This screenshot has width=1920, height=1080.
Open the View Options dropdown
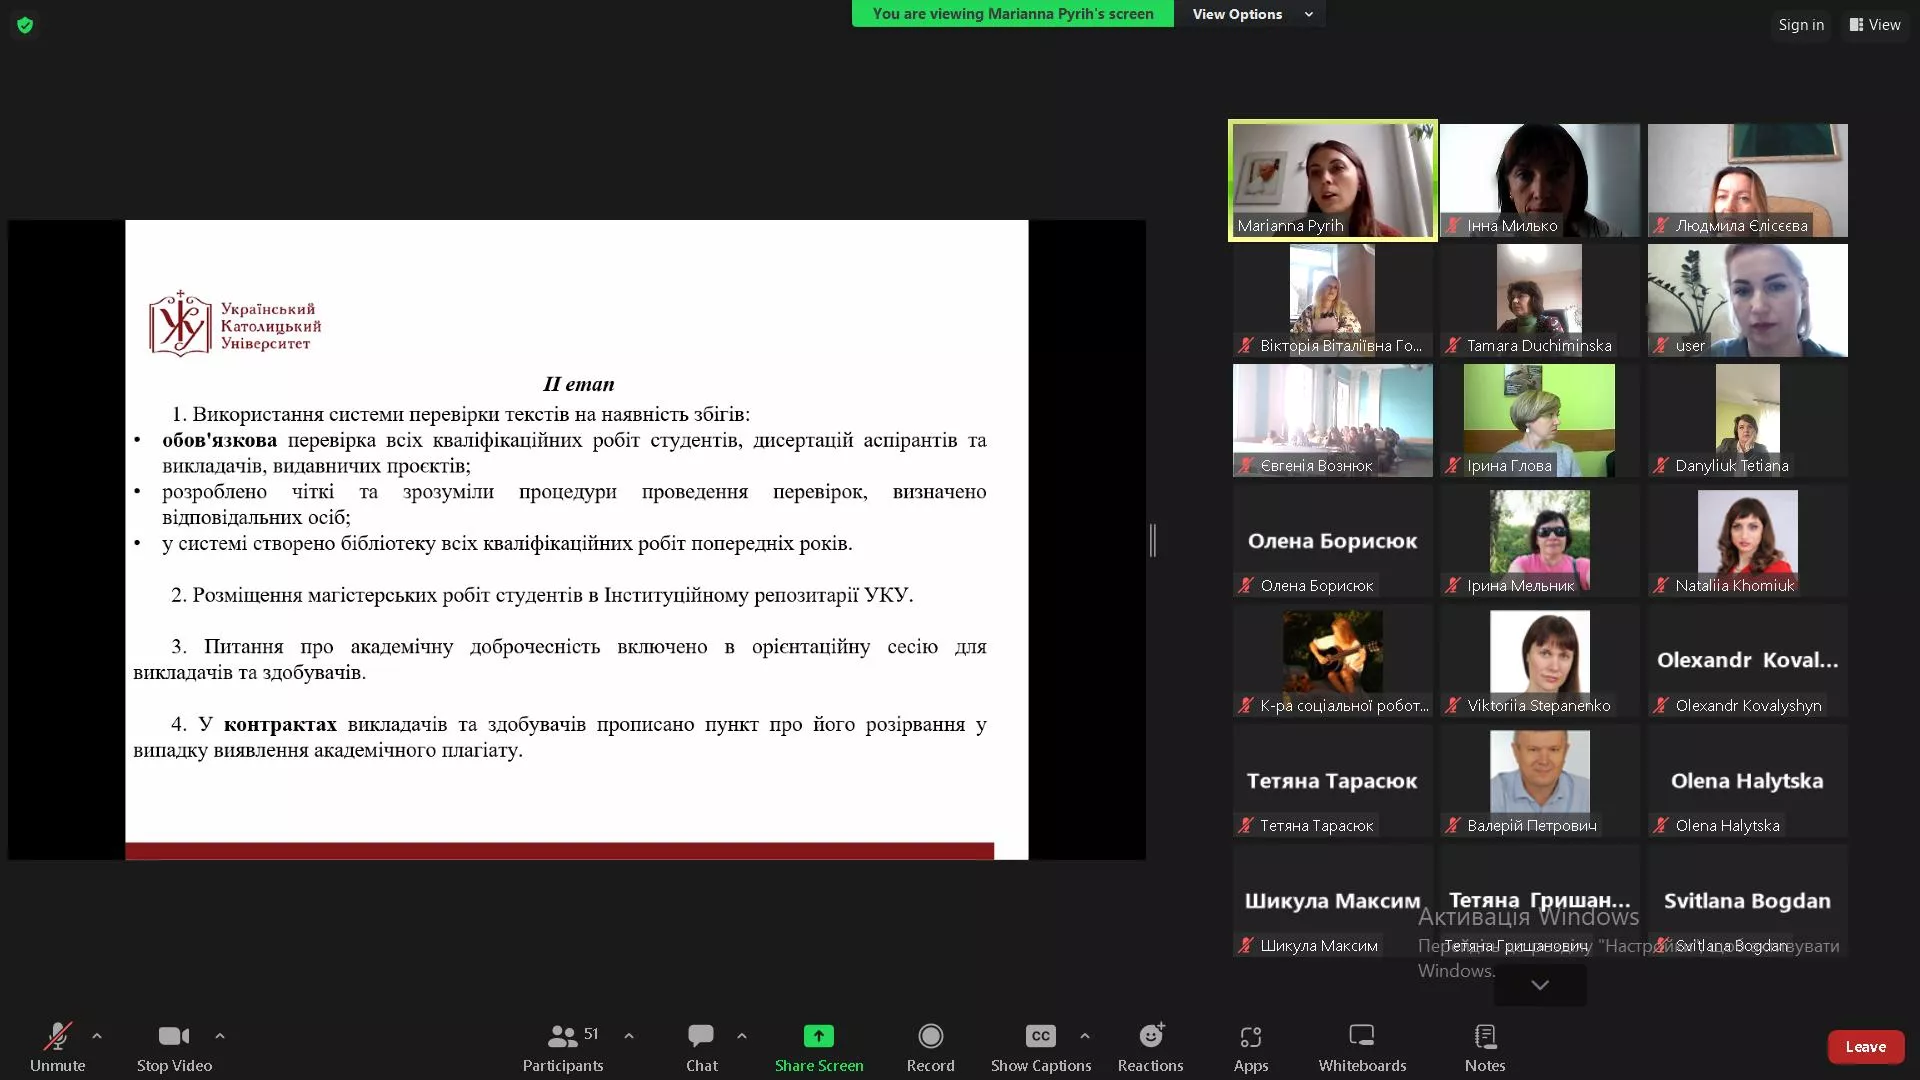point(1250,14)
